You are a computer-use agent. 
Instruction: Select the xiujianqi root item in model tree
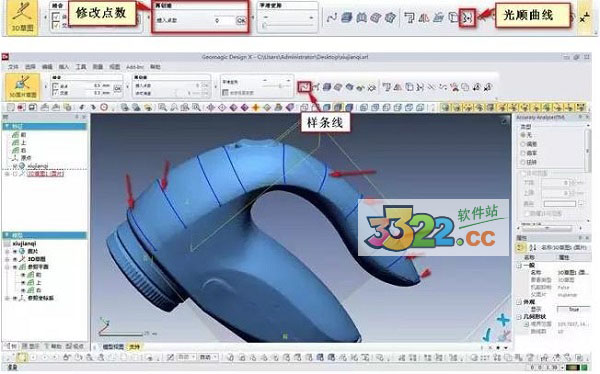click(x=24, y=243)
